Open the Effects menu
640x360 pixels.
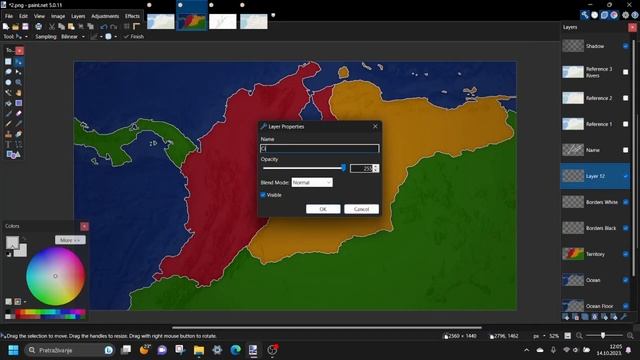click(x=132, y=16)
